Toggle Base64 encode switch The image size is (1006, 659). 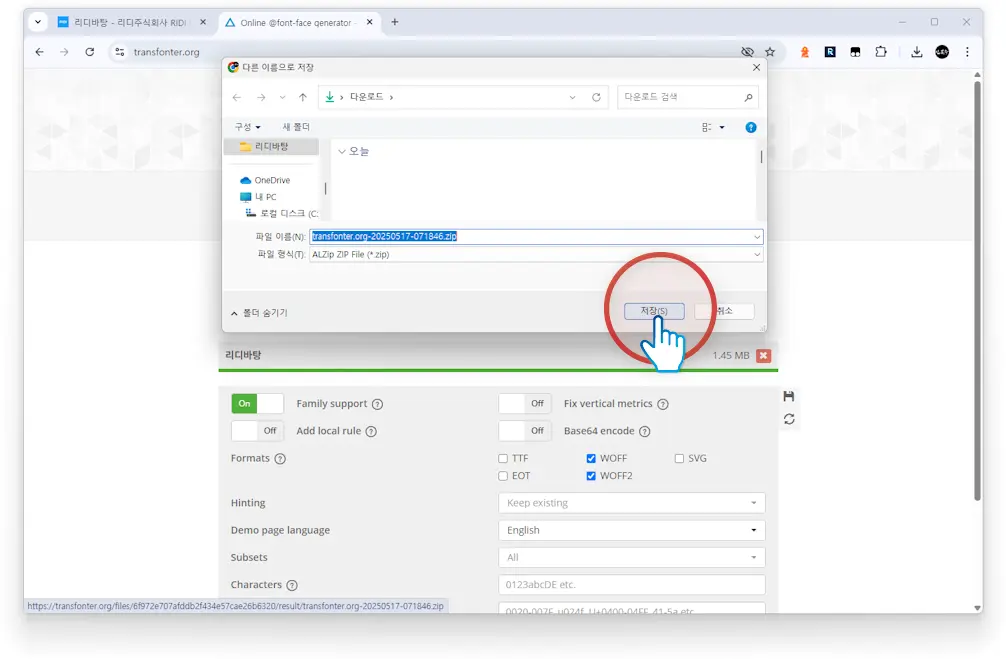pyautogui.click(x=525, y=431)
